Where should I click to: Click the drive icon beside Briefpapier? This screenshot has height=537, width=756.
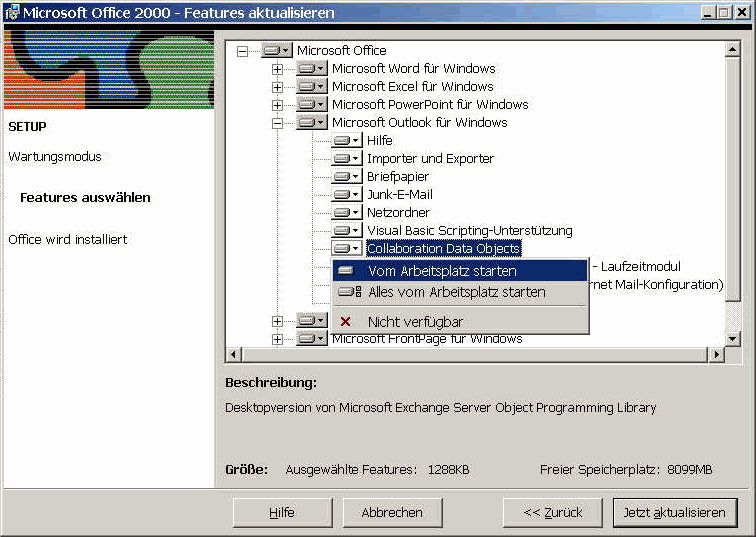pos(347,176)
